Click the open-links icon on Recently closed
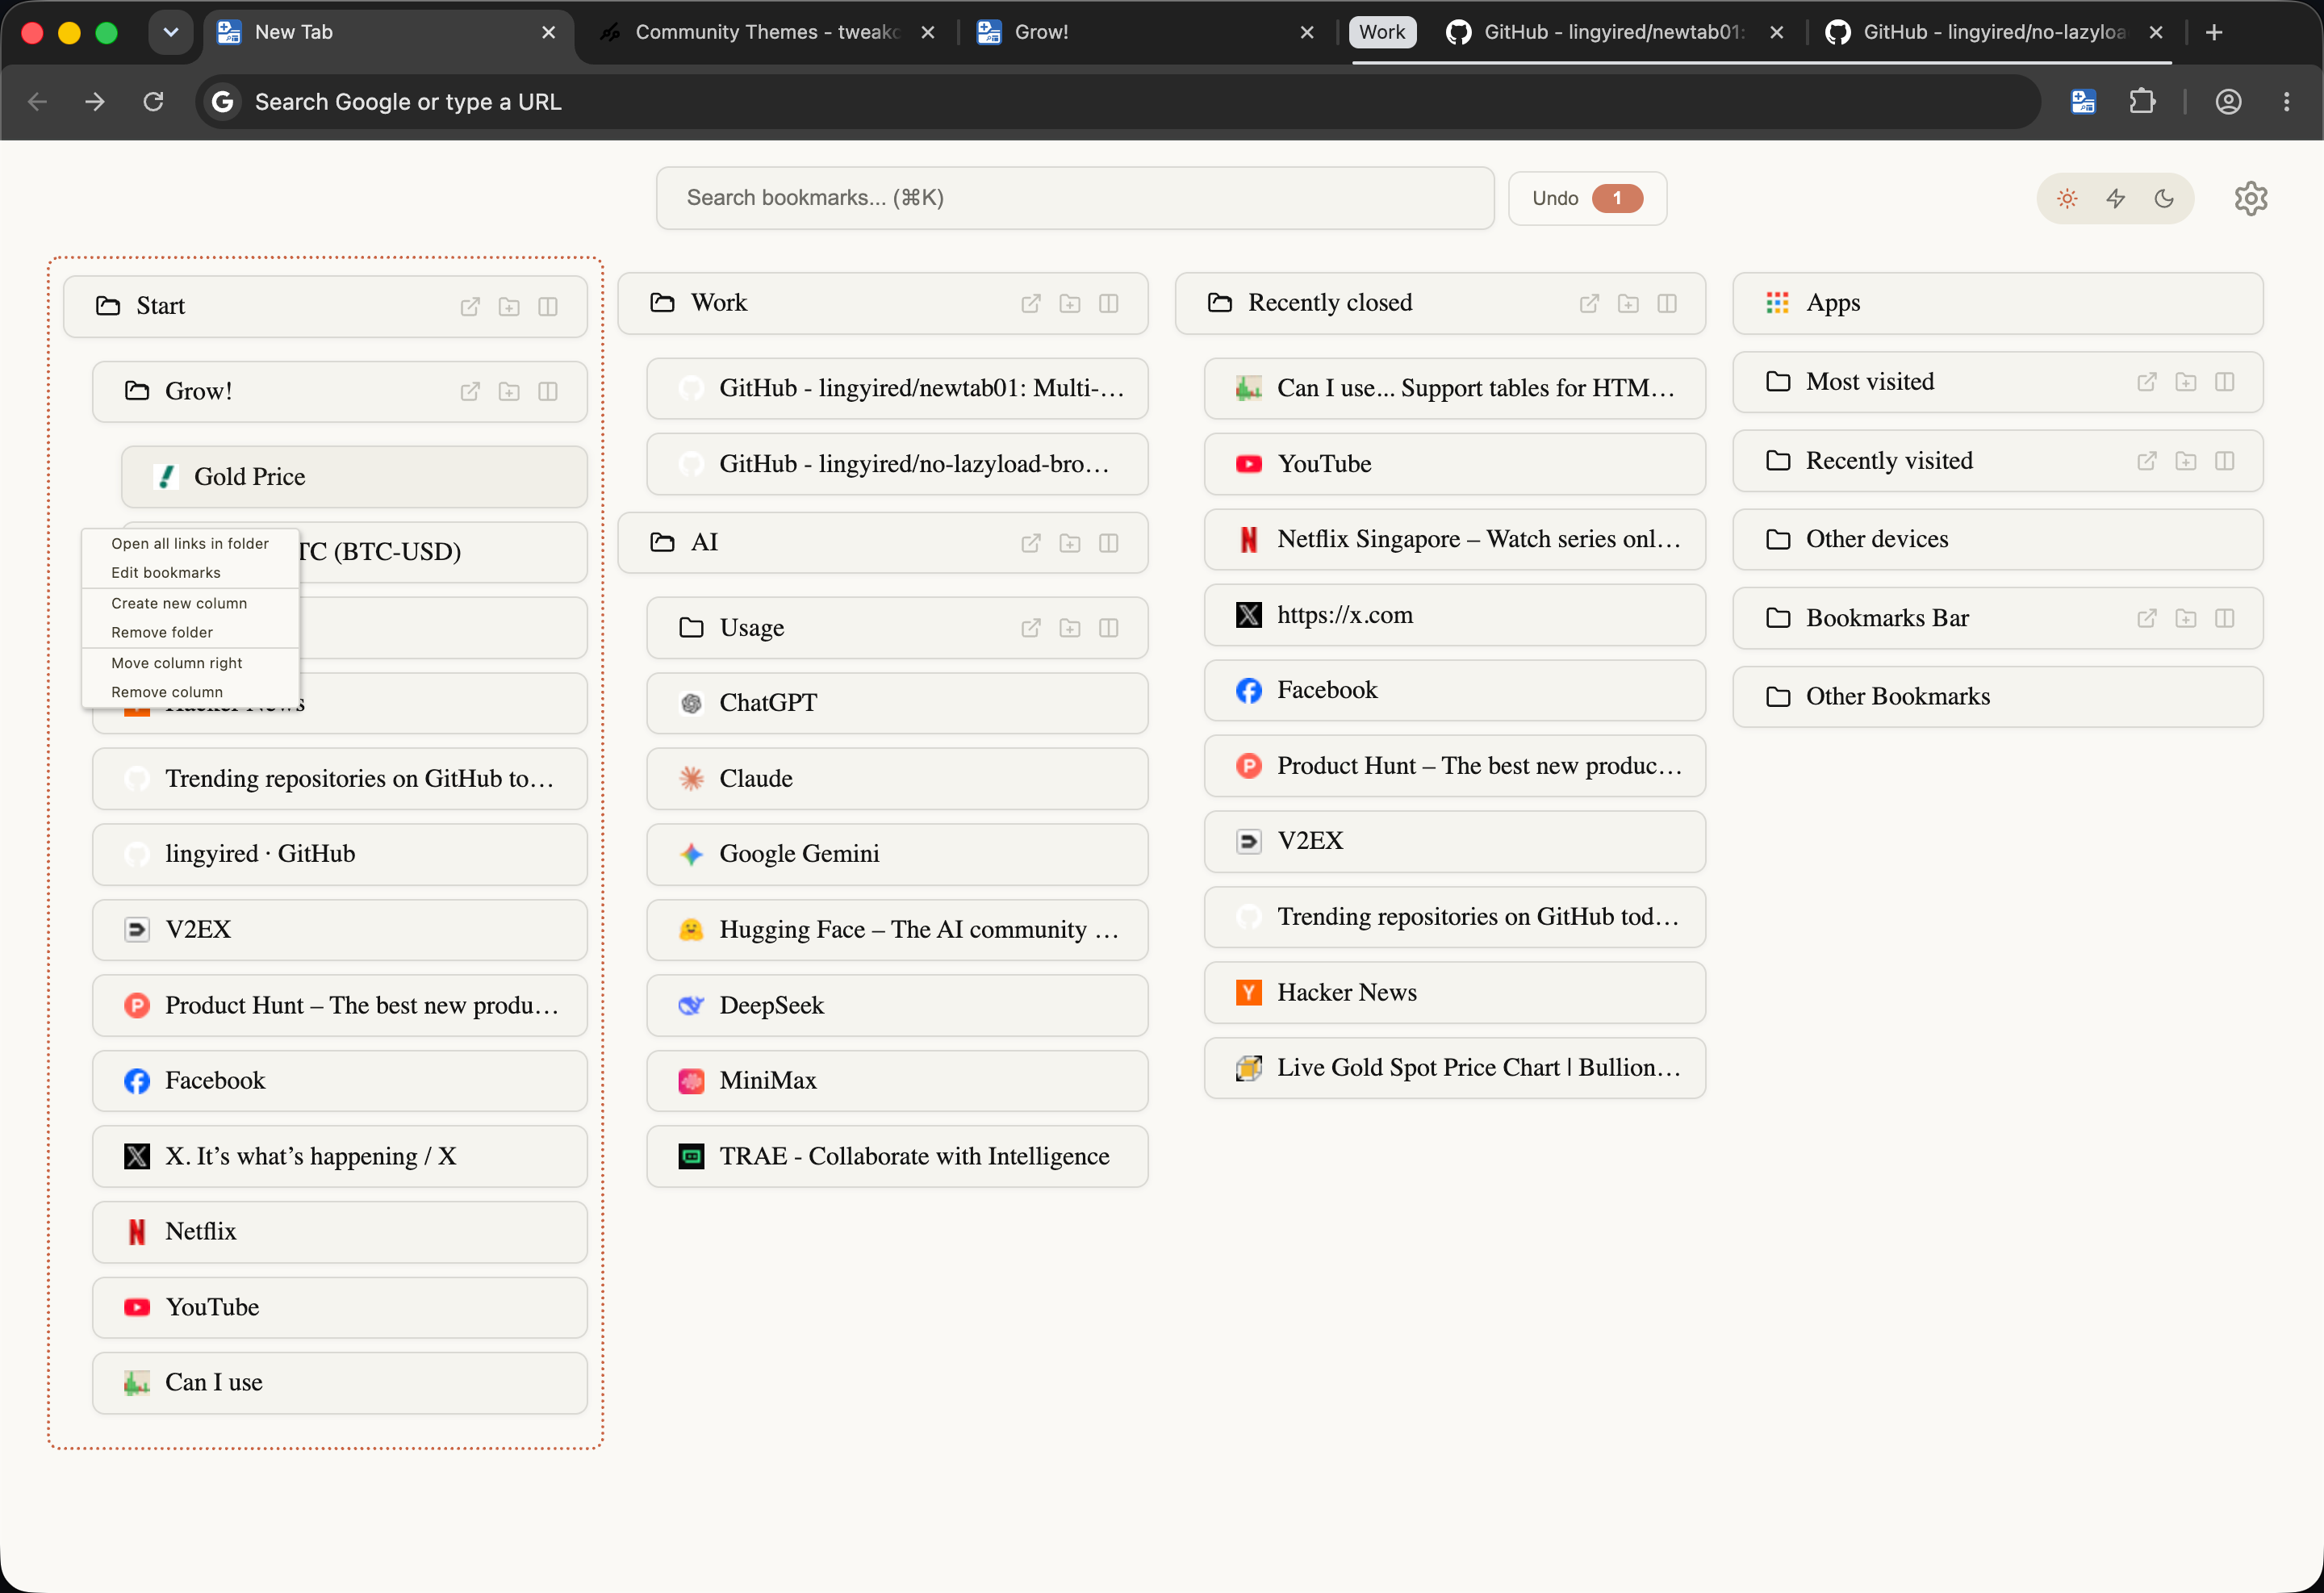This screenshot has width=2324, height=1593. point(1589,304)
